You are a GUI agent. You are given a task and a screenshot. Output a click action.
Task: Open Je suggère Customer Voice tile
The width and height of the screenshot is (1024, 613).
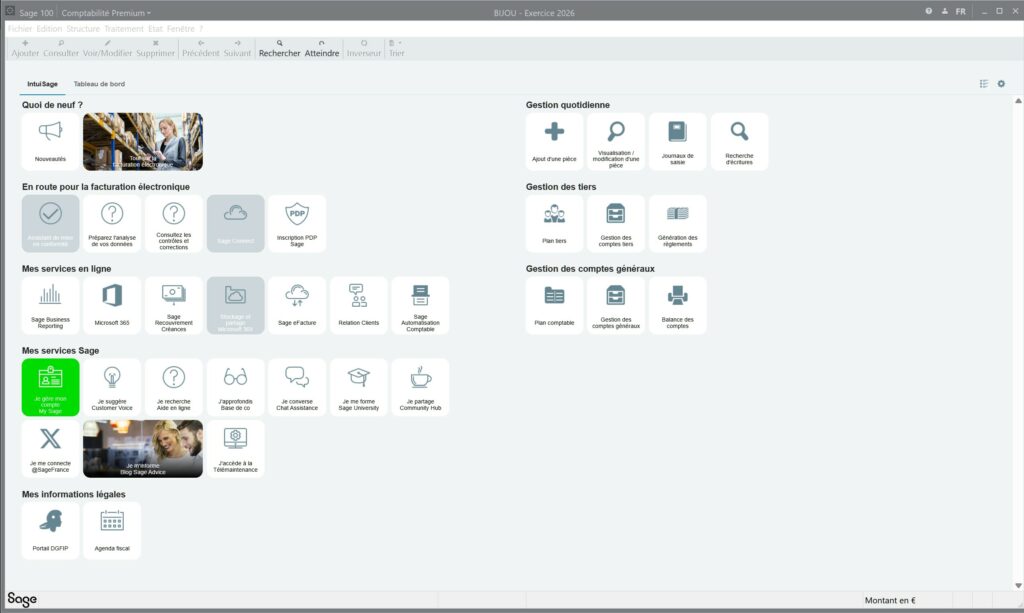(x=112, y=387)
